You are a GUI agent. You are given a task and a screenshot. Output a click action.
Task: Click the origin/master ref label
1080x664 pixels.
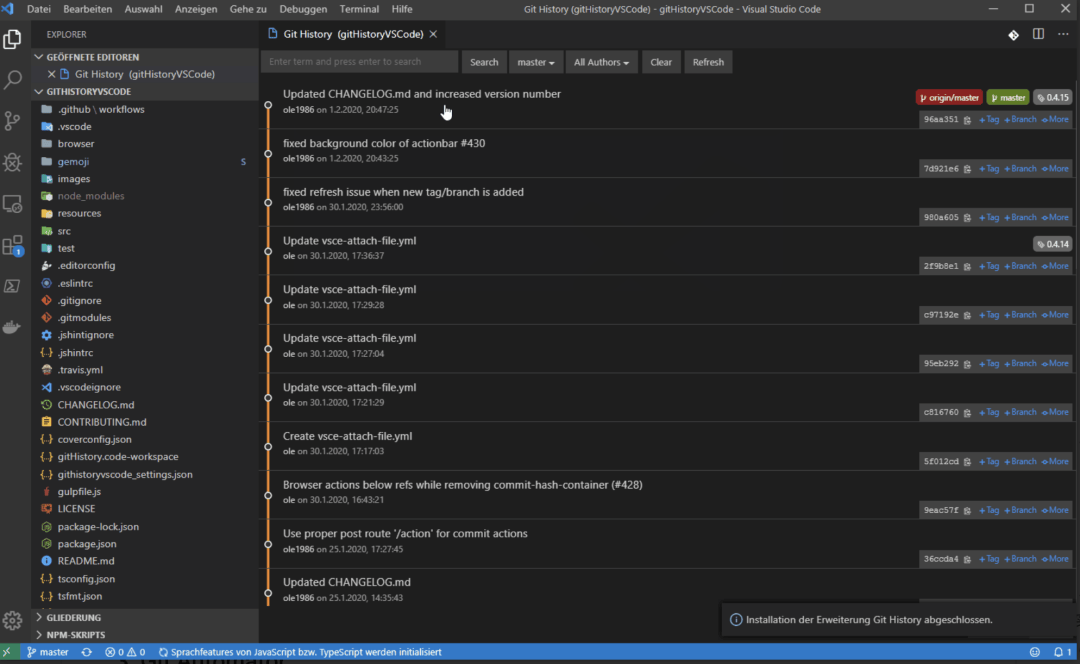pyautogui.click(x=949, y=98)
